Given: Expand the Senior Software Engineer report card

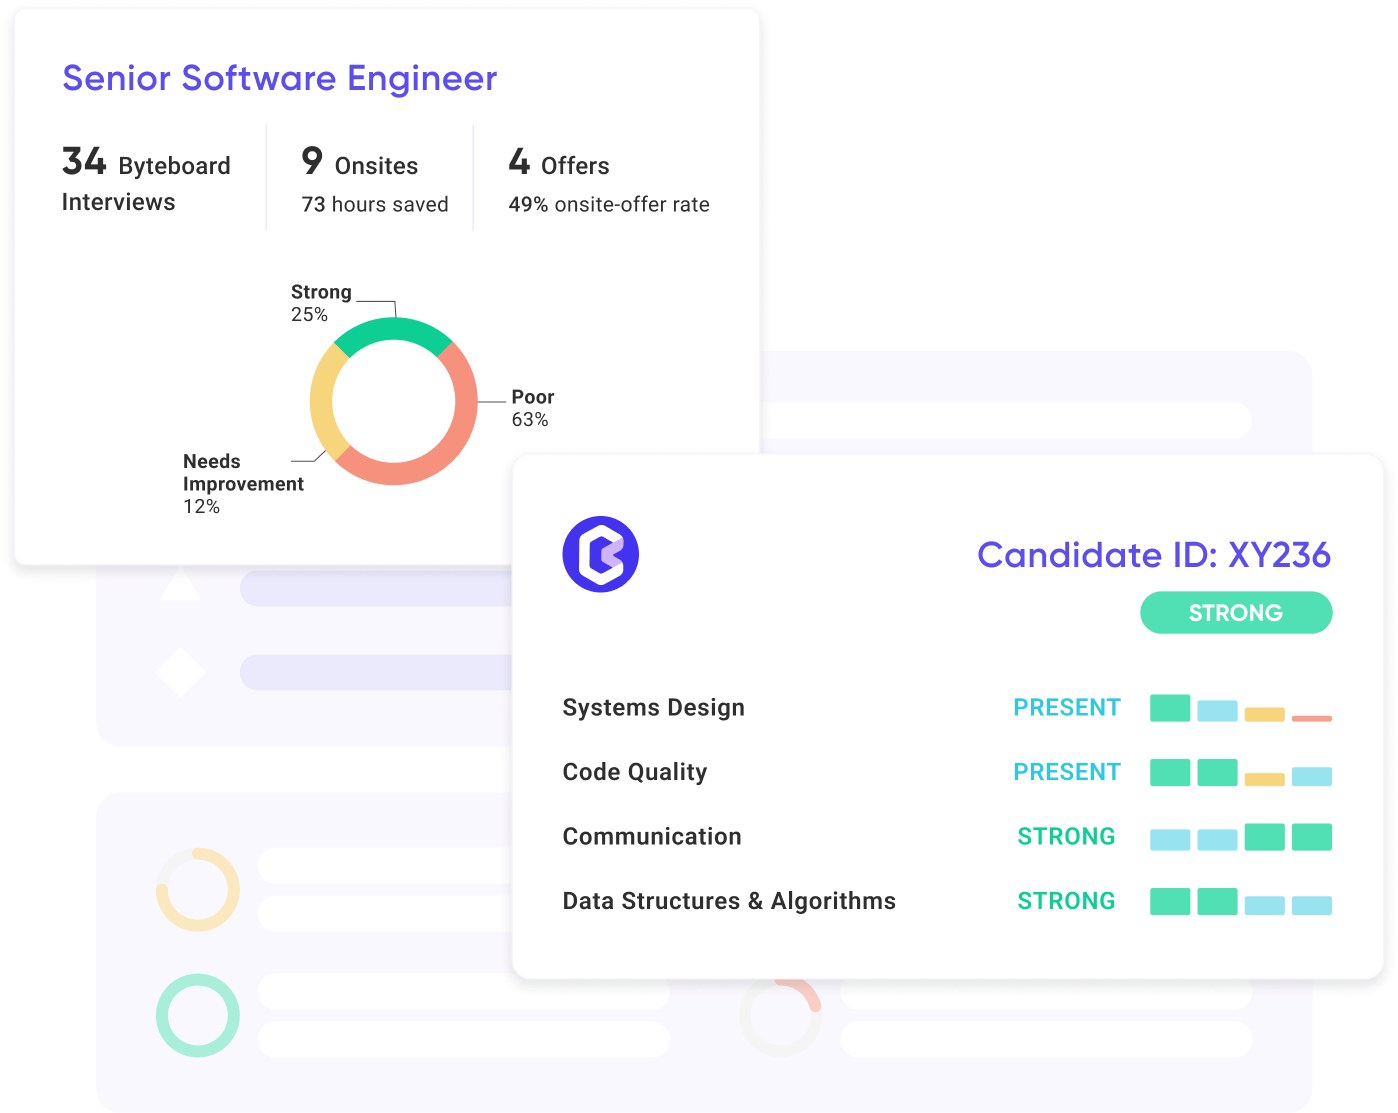Looking at the screenshot, I should [x=280, y=78].
